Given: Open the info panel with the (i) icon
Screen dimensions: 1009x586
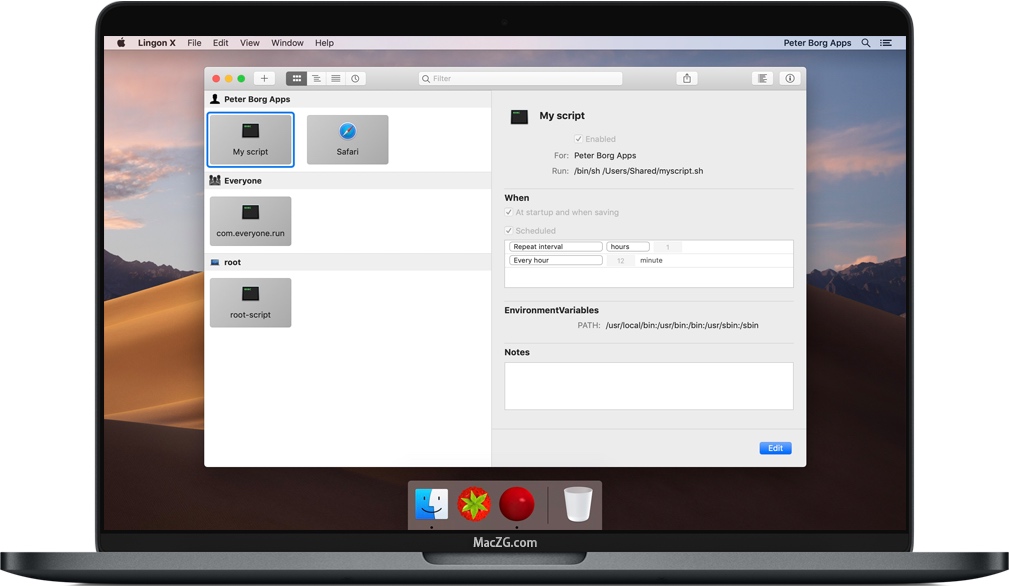Looking at the screenshot, I should 790,77.
